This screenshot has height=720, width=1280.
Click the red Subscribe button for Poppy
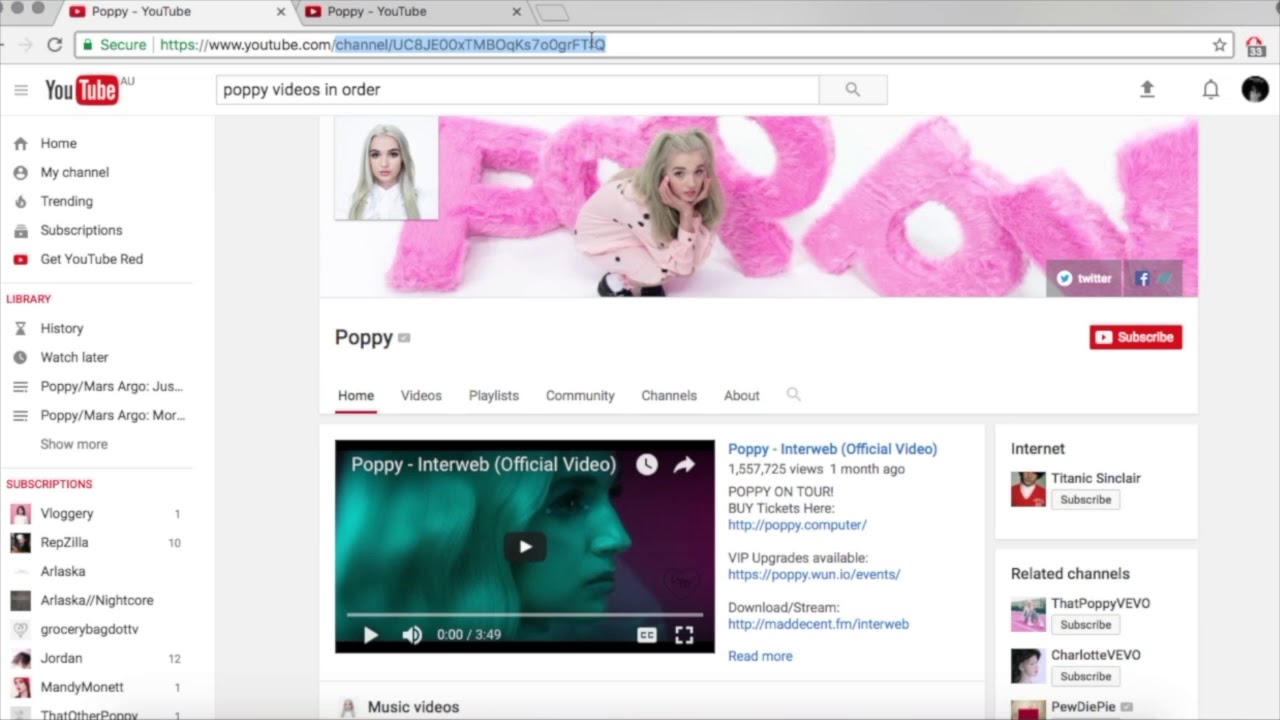(x=1136, y=337)
